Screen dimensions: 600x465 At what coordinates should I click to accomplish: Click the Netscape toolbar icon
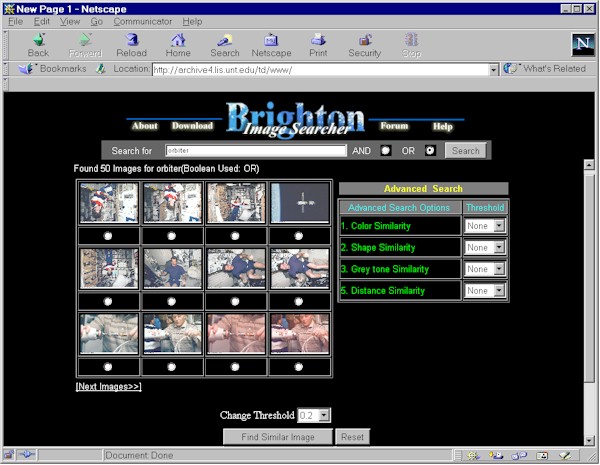(x=271, y=40)
